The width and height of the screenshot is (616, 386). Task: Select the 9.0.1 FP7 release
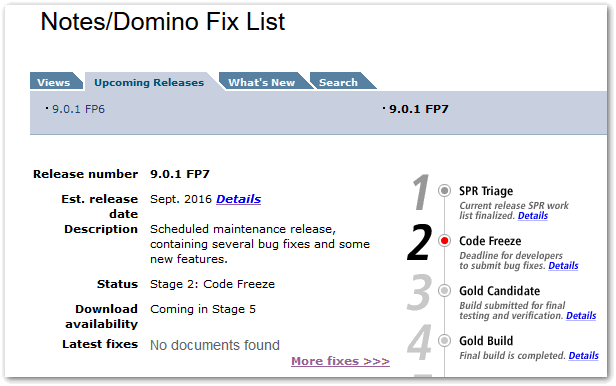[x=418, y=109]
